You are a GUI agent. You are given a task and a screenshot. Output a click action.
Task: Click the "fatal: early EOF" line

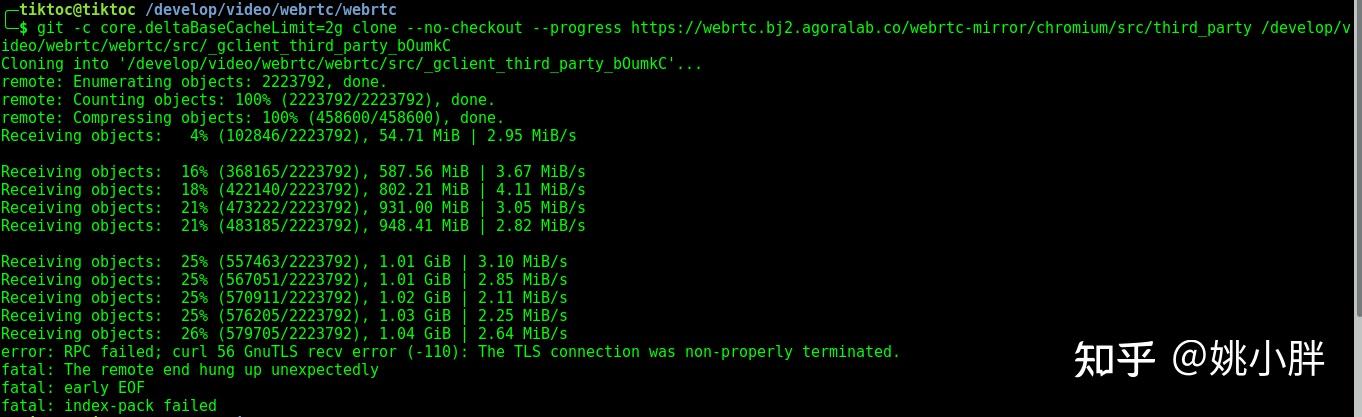coord(72,388)
